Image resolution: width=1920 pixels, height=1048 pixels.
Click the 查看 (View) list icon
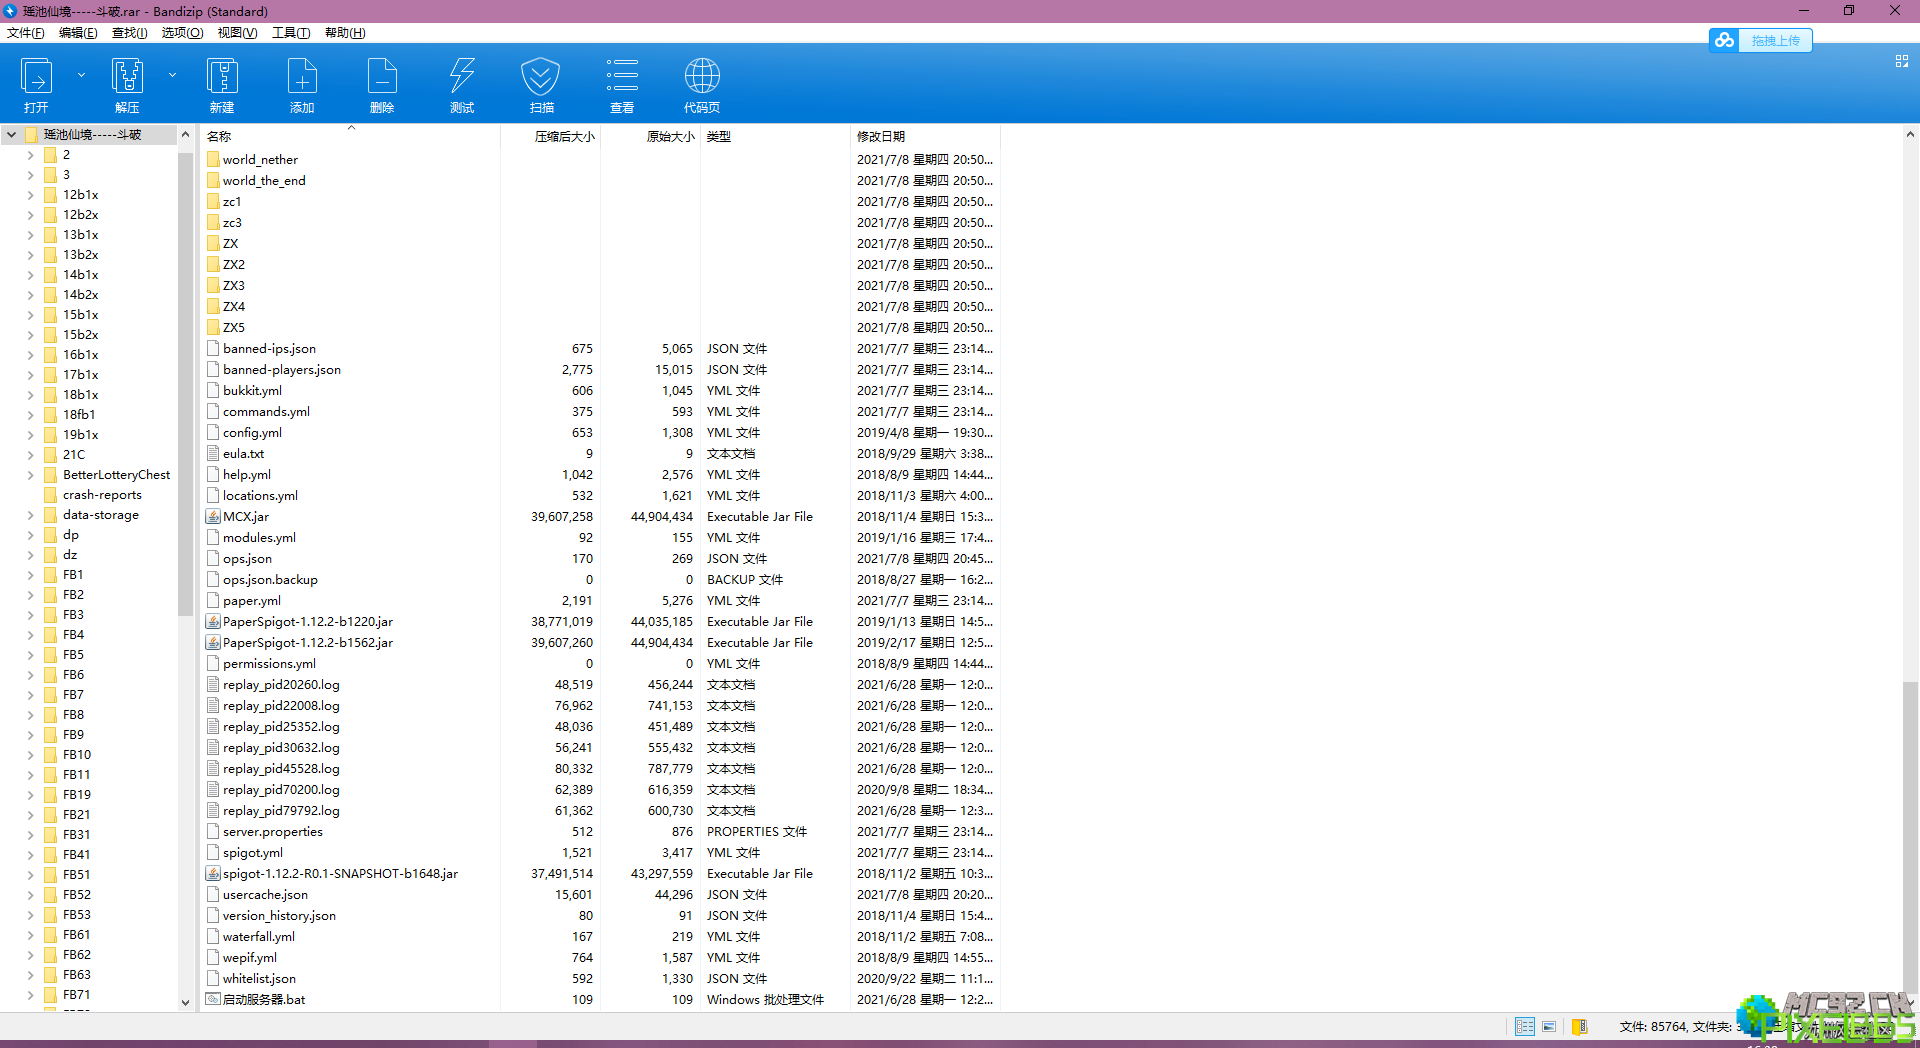click(622, 76)
